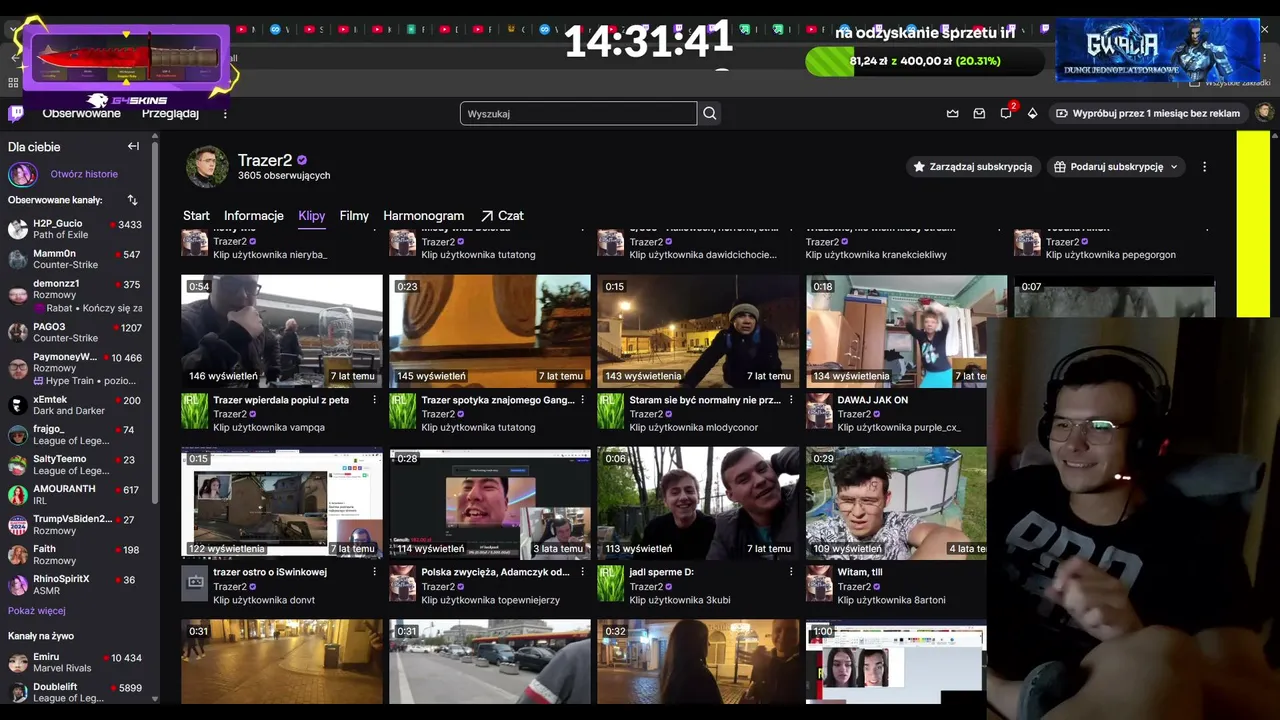Expand followed channels with Pokaż więcej
This screenshot has height=720, width=1280.
[x=37, y=611]
